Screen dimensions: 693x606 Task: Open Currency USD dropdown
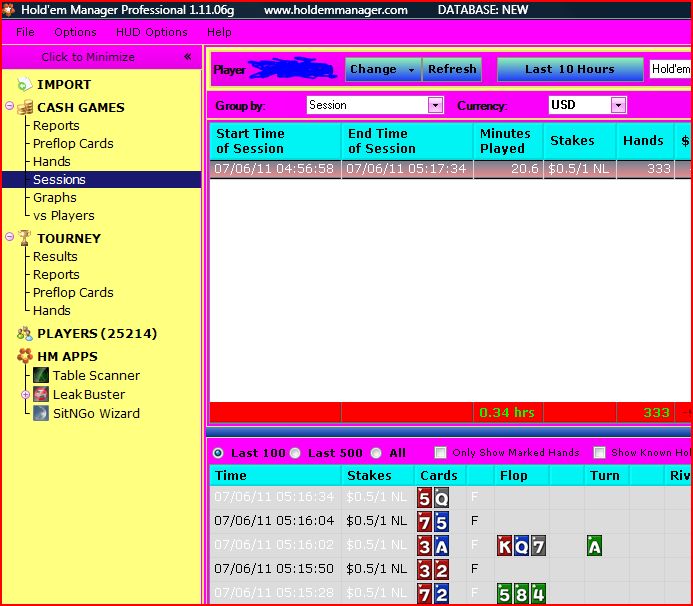click(618, 105)
